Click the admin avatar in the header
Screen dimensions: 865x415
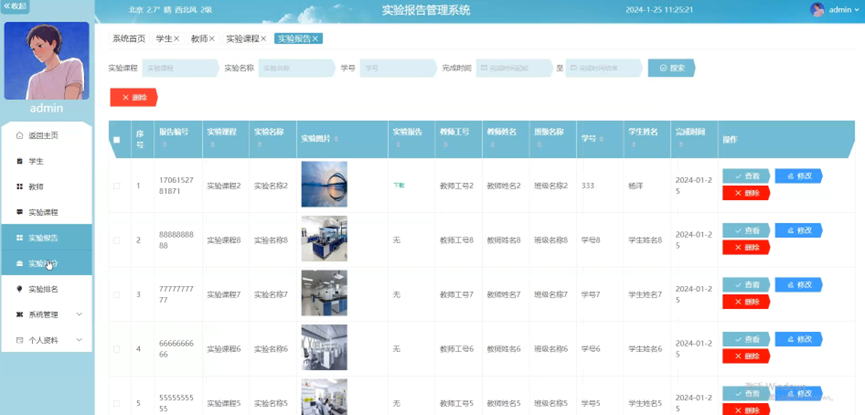coord(817,9)
